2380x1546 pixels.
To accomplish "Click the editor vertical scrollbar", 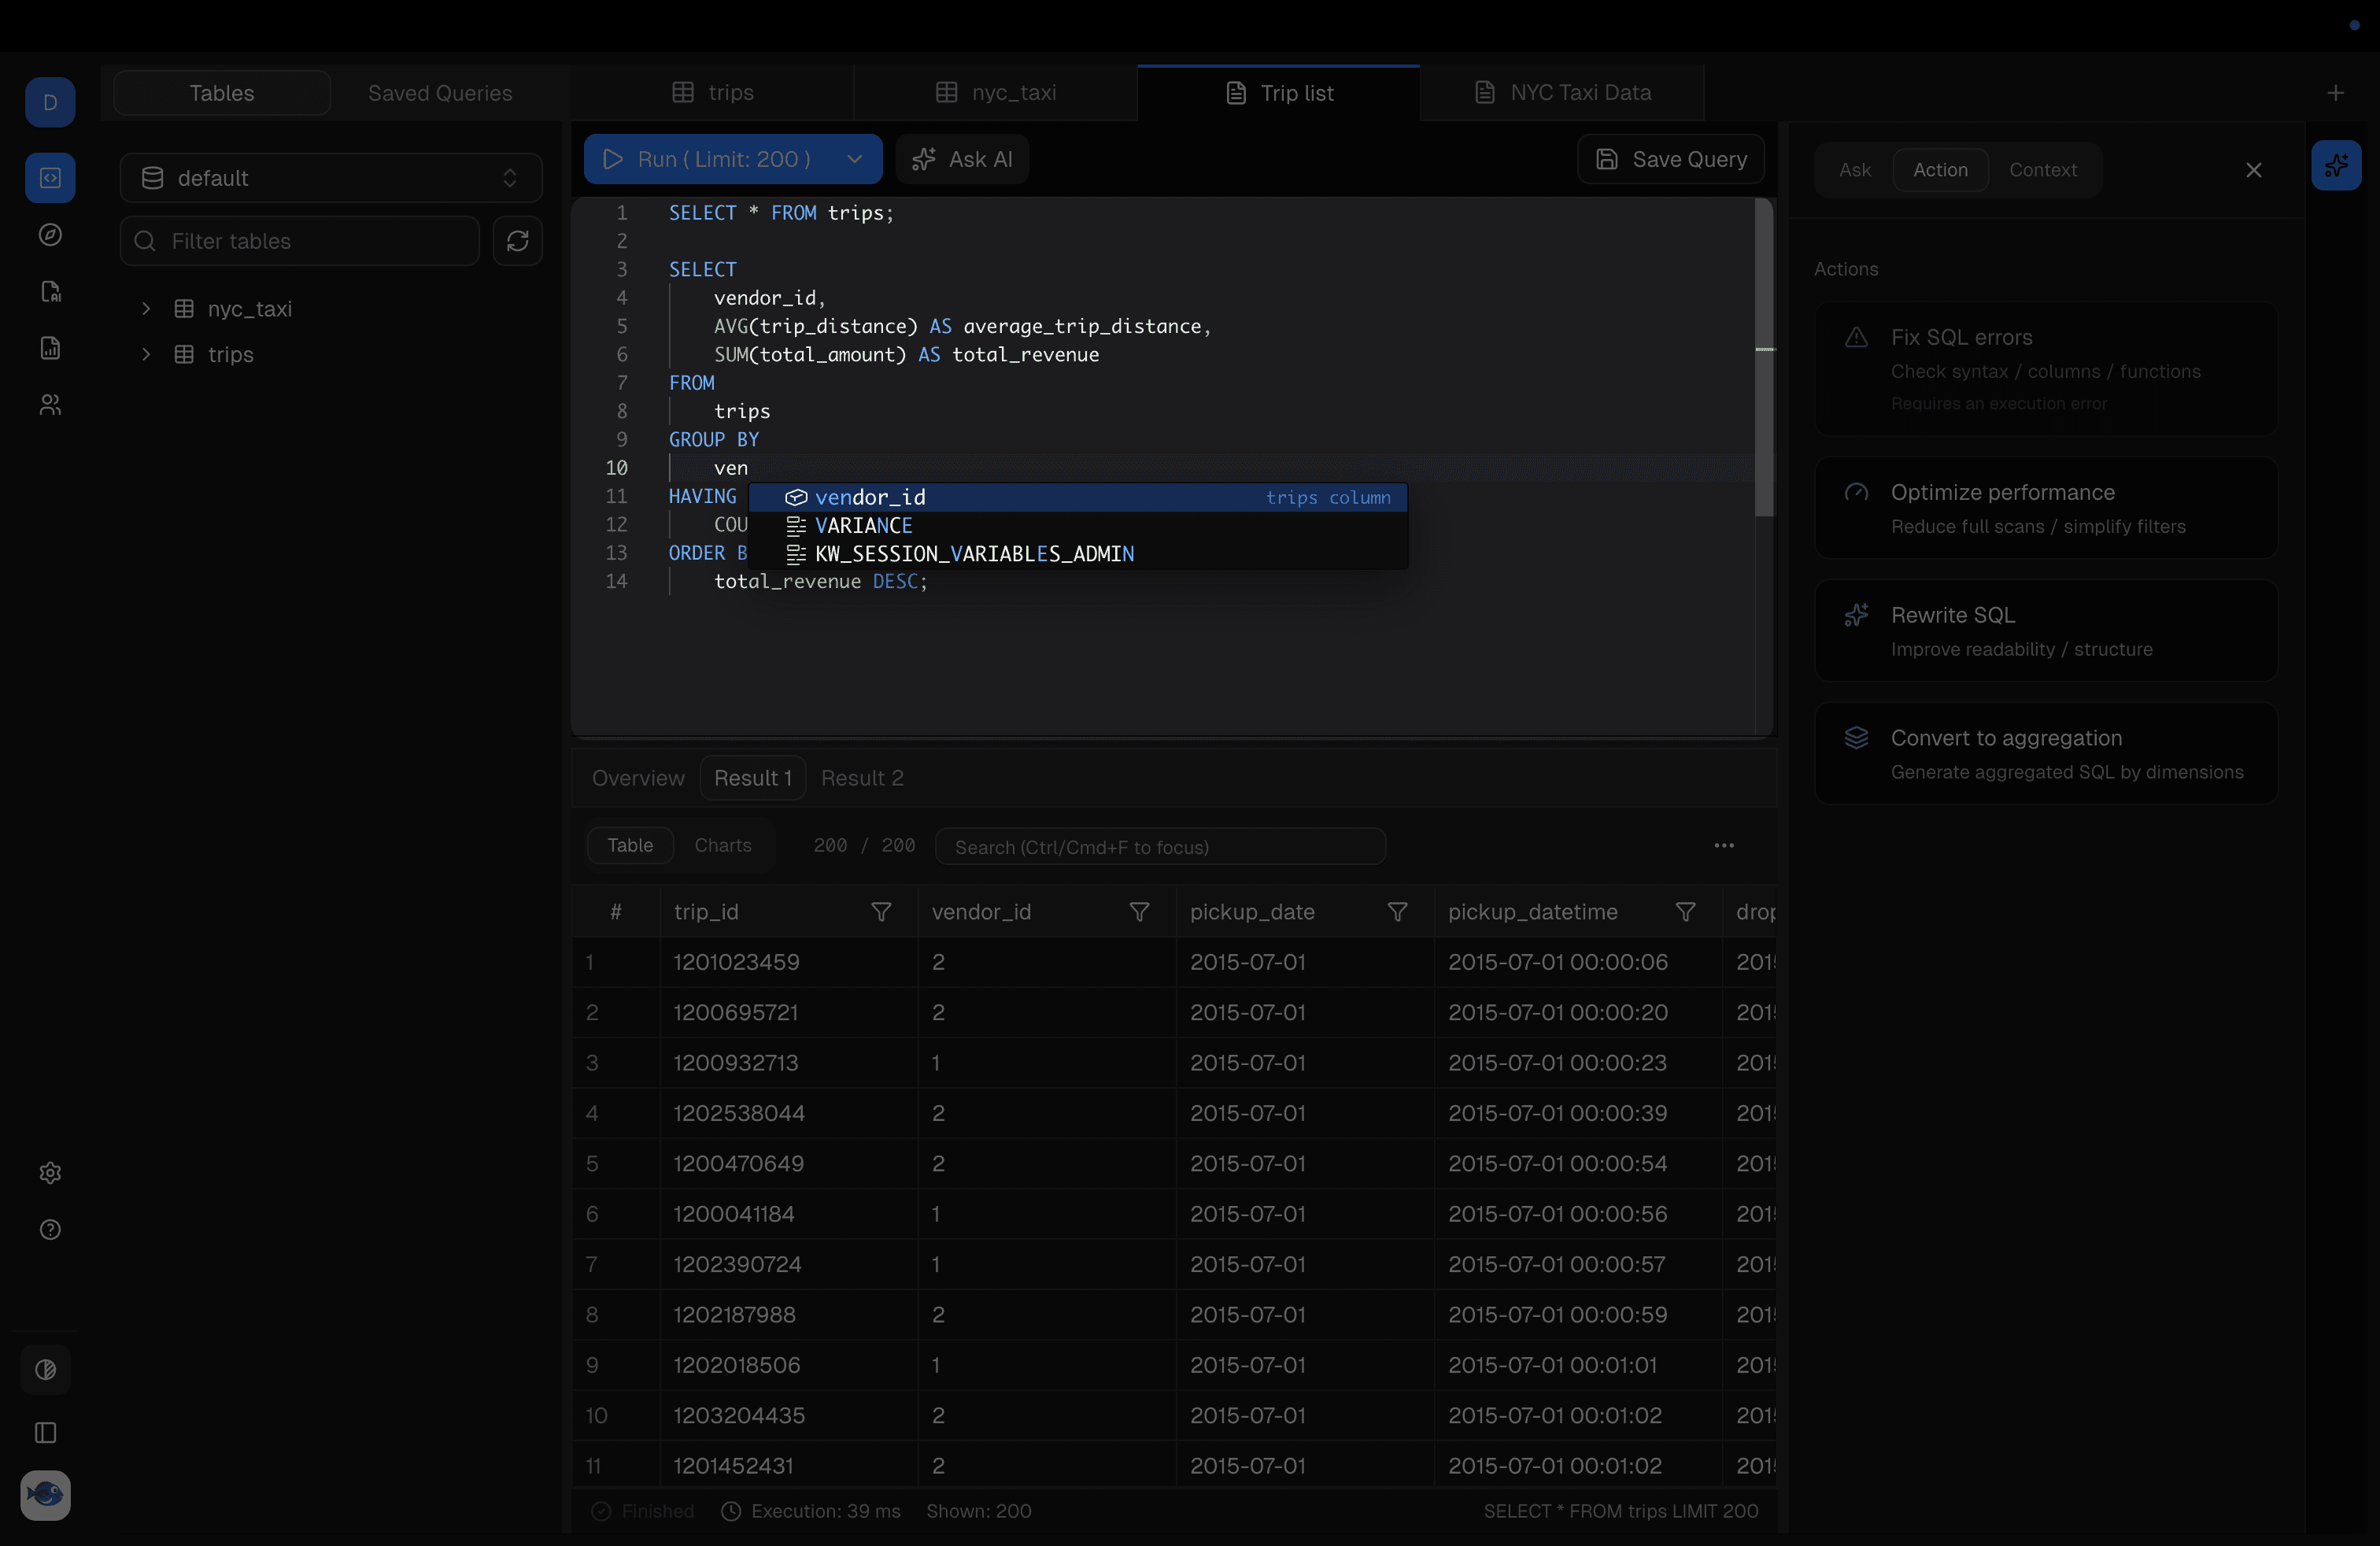I will [1765, 357].
